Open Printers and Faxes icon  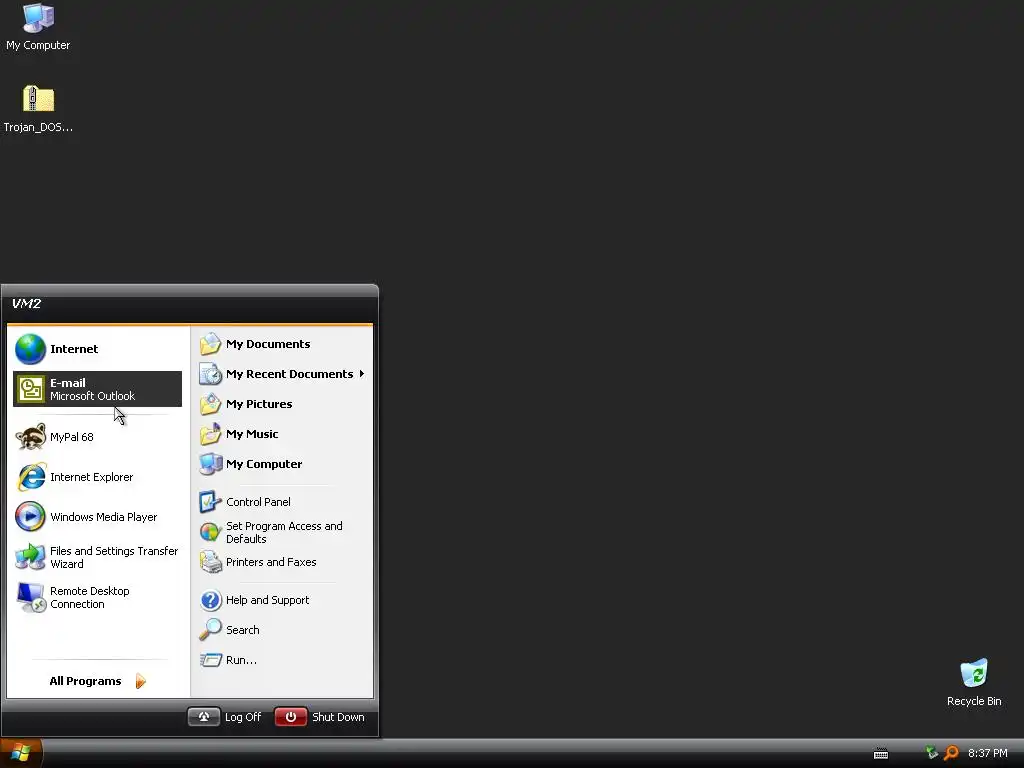tap(210, 562)
